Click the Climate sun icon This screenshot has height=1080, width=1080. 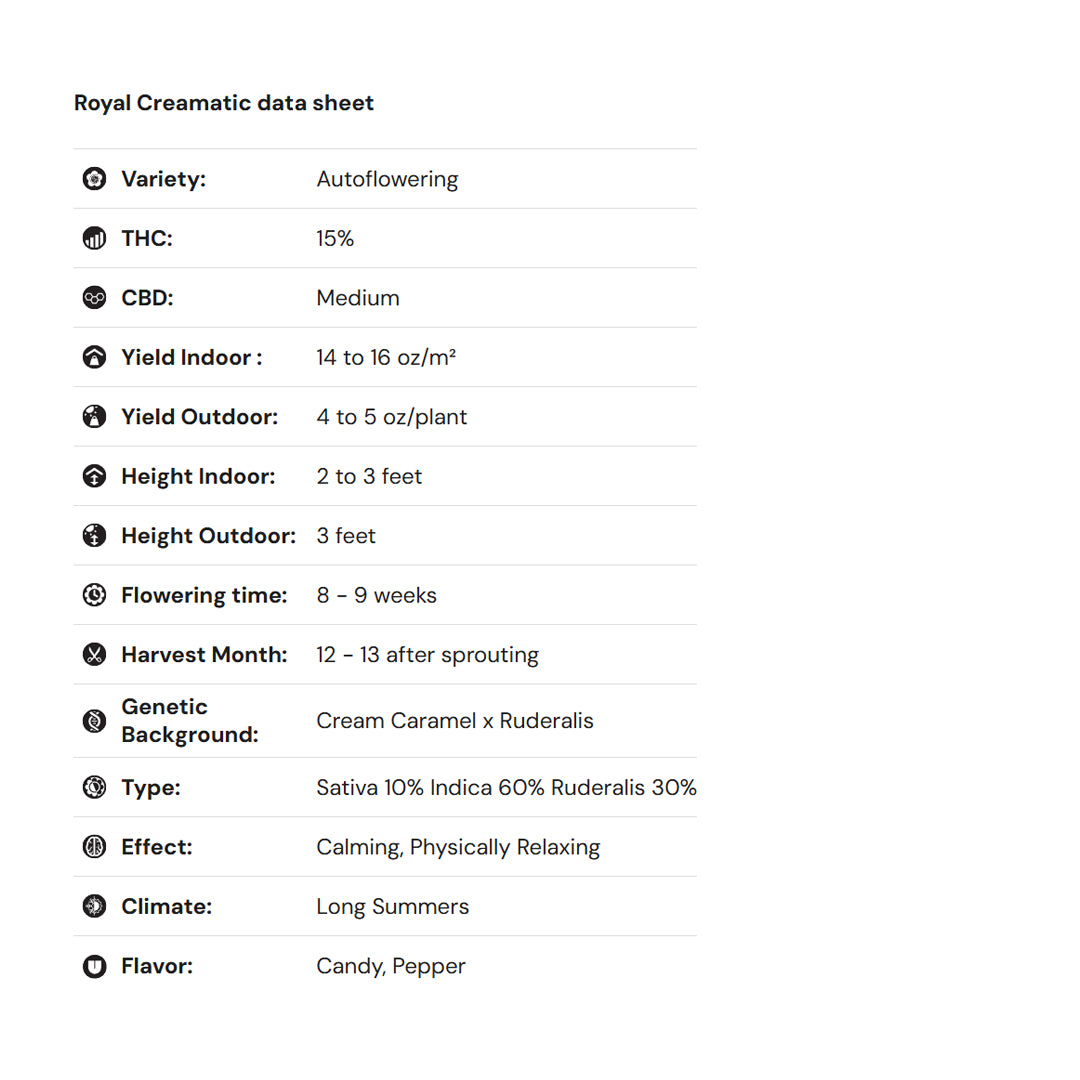94,906
